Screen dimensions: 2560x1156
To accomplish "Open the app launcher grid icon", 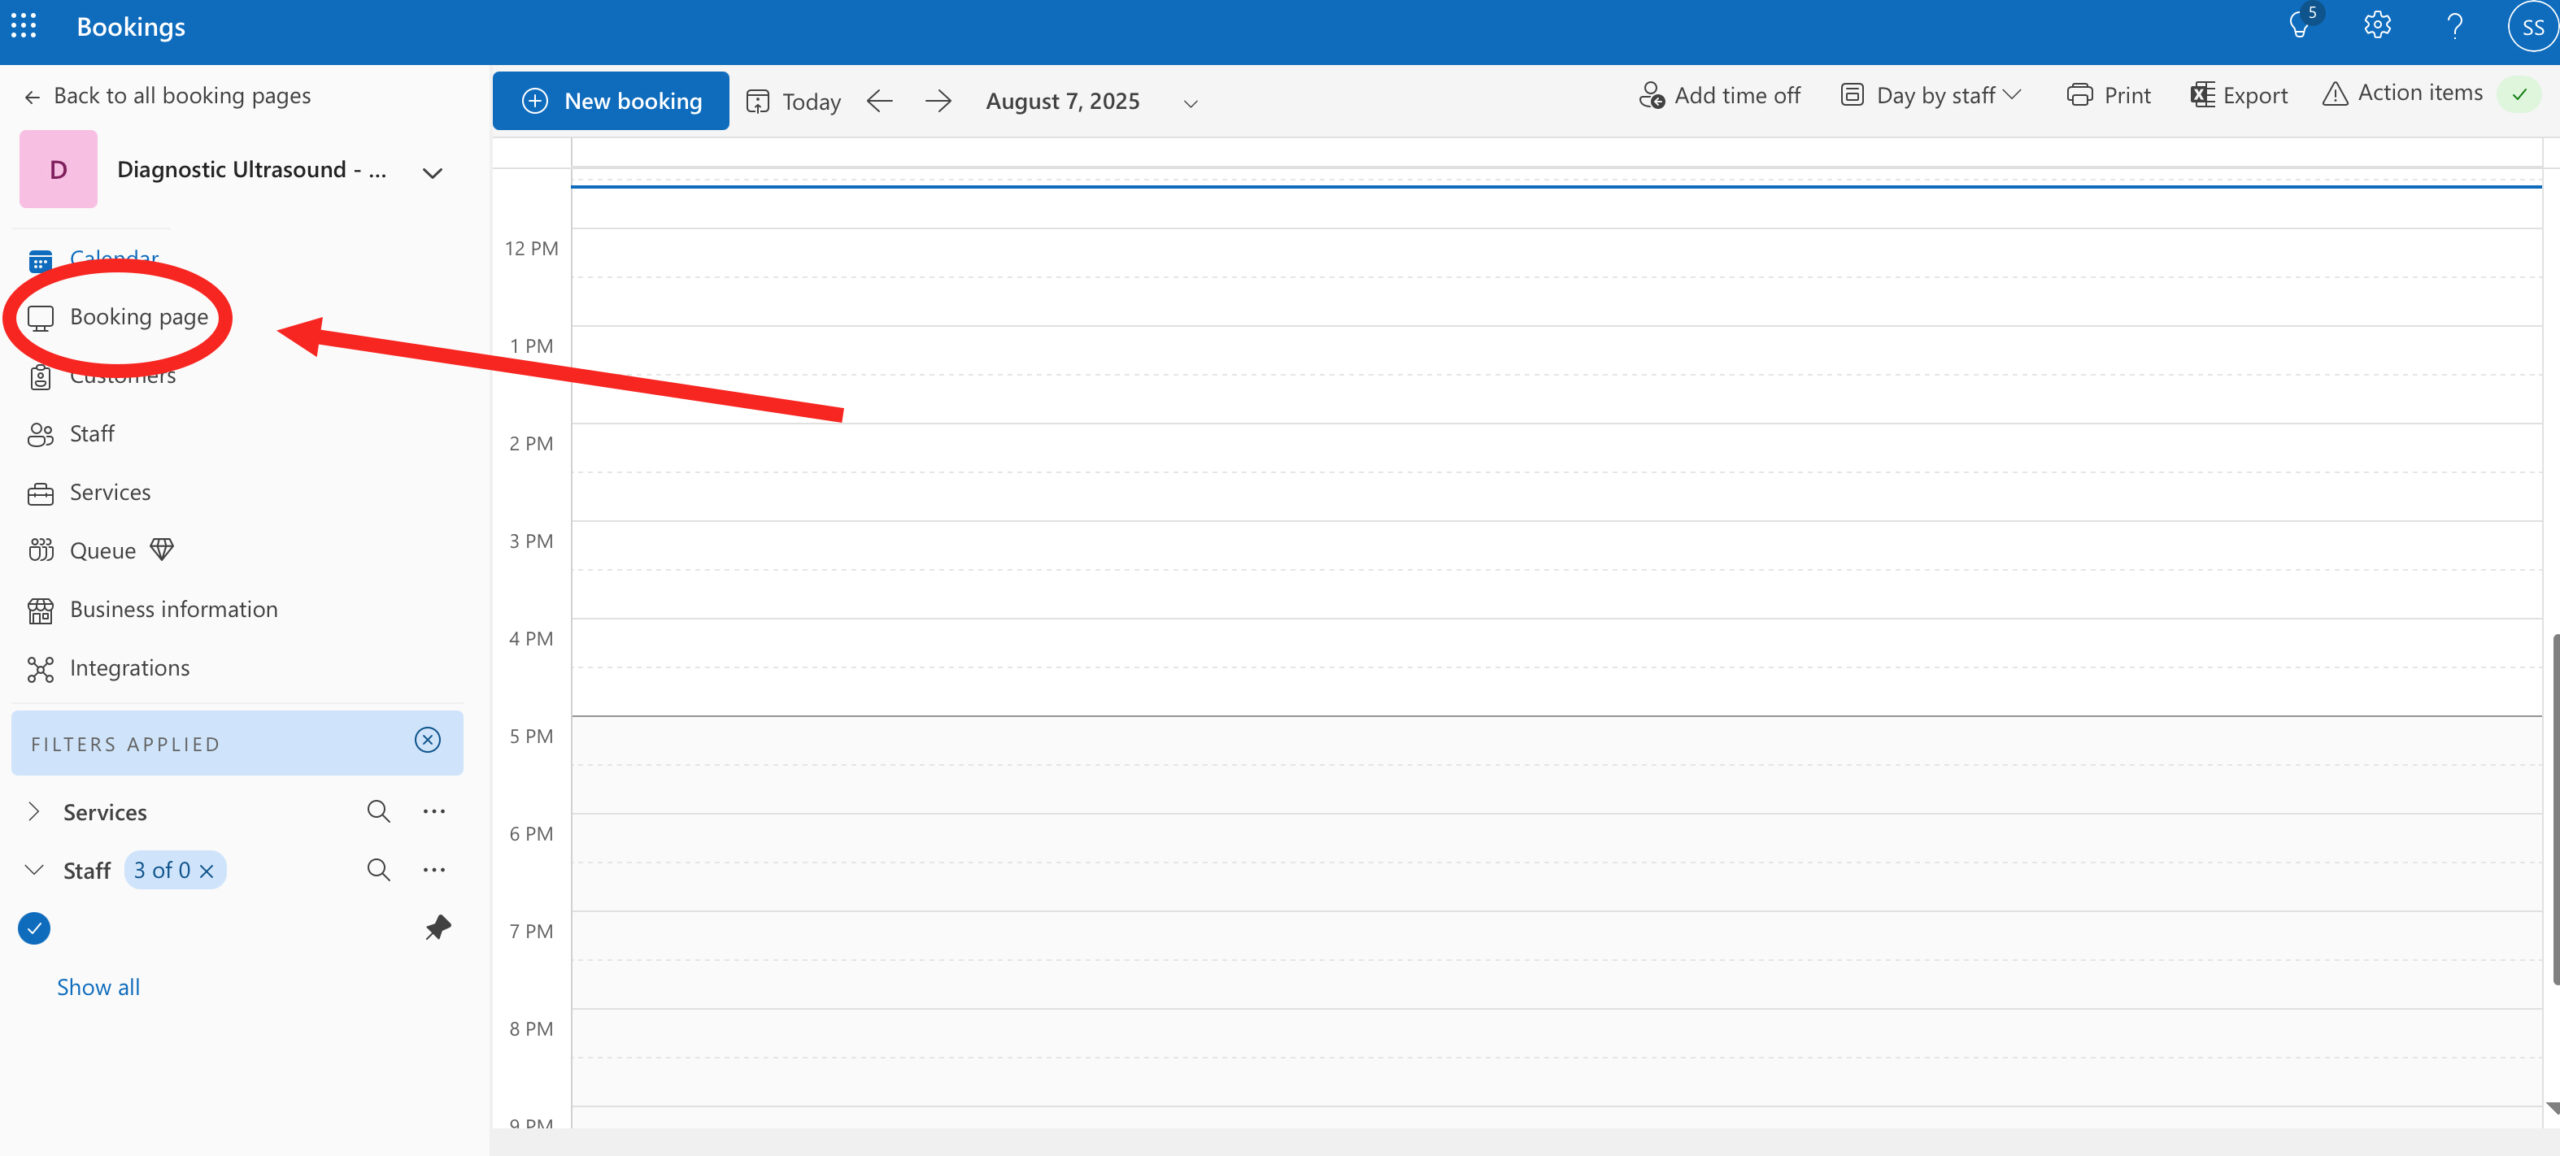I will (24, 26).
